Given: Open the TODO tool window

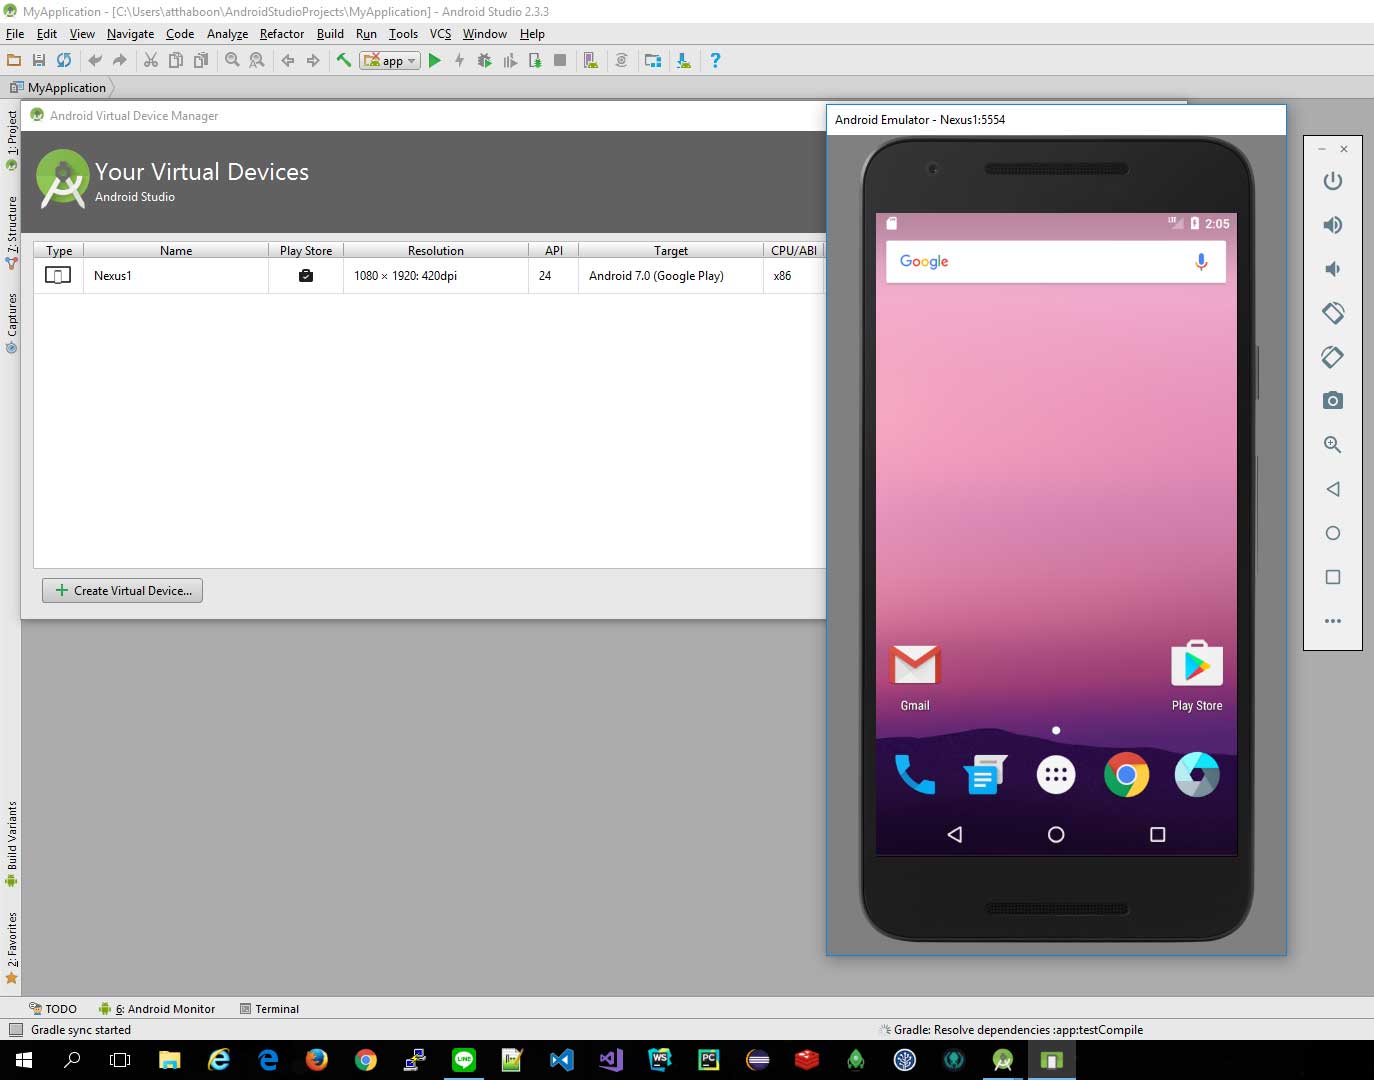Looking at the screenshot, I should (53, 1008).
